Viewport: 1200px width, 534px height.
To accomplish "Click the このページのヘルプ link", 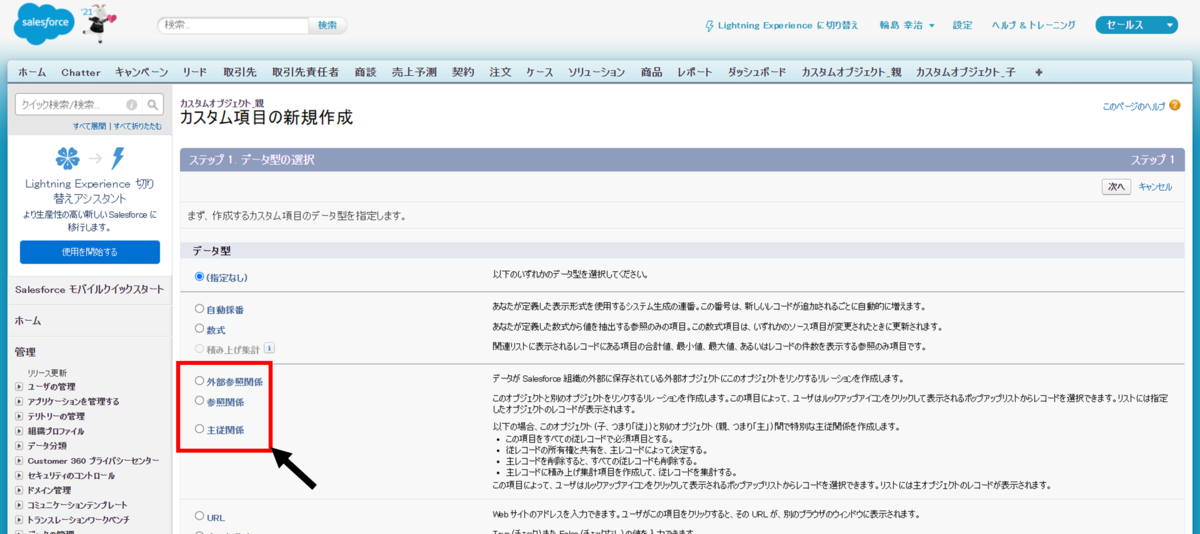I will click(x=1134, y=105).
